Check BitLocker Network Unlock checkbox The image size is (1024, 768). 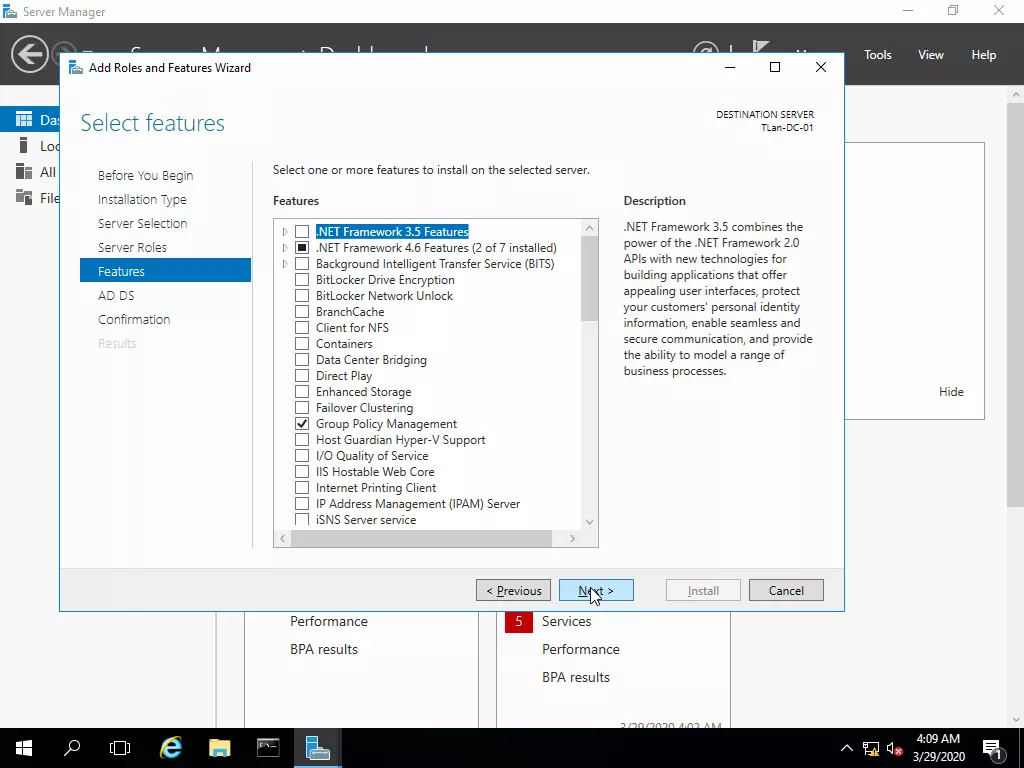pos(302,296)
